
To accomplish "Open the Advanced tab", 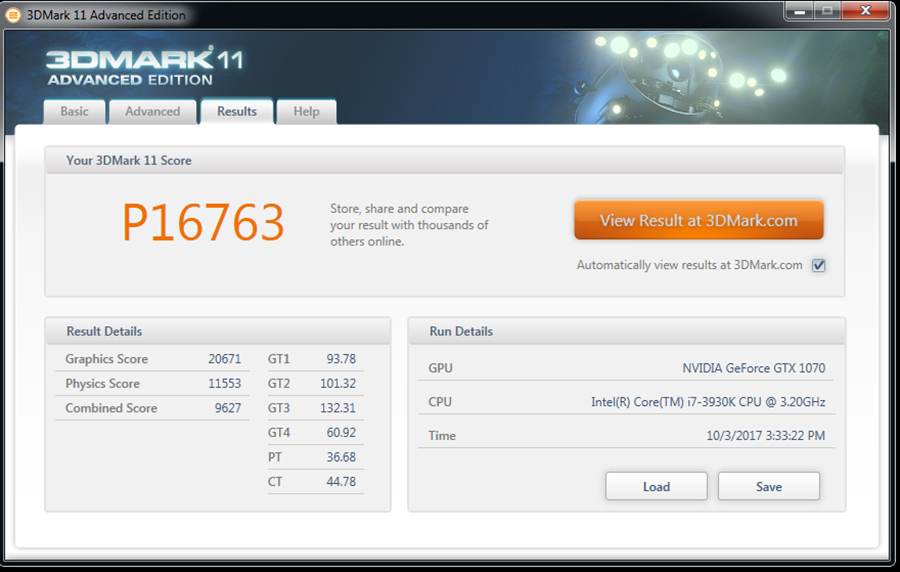I will tap(153, 112).
